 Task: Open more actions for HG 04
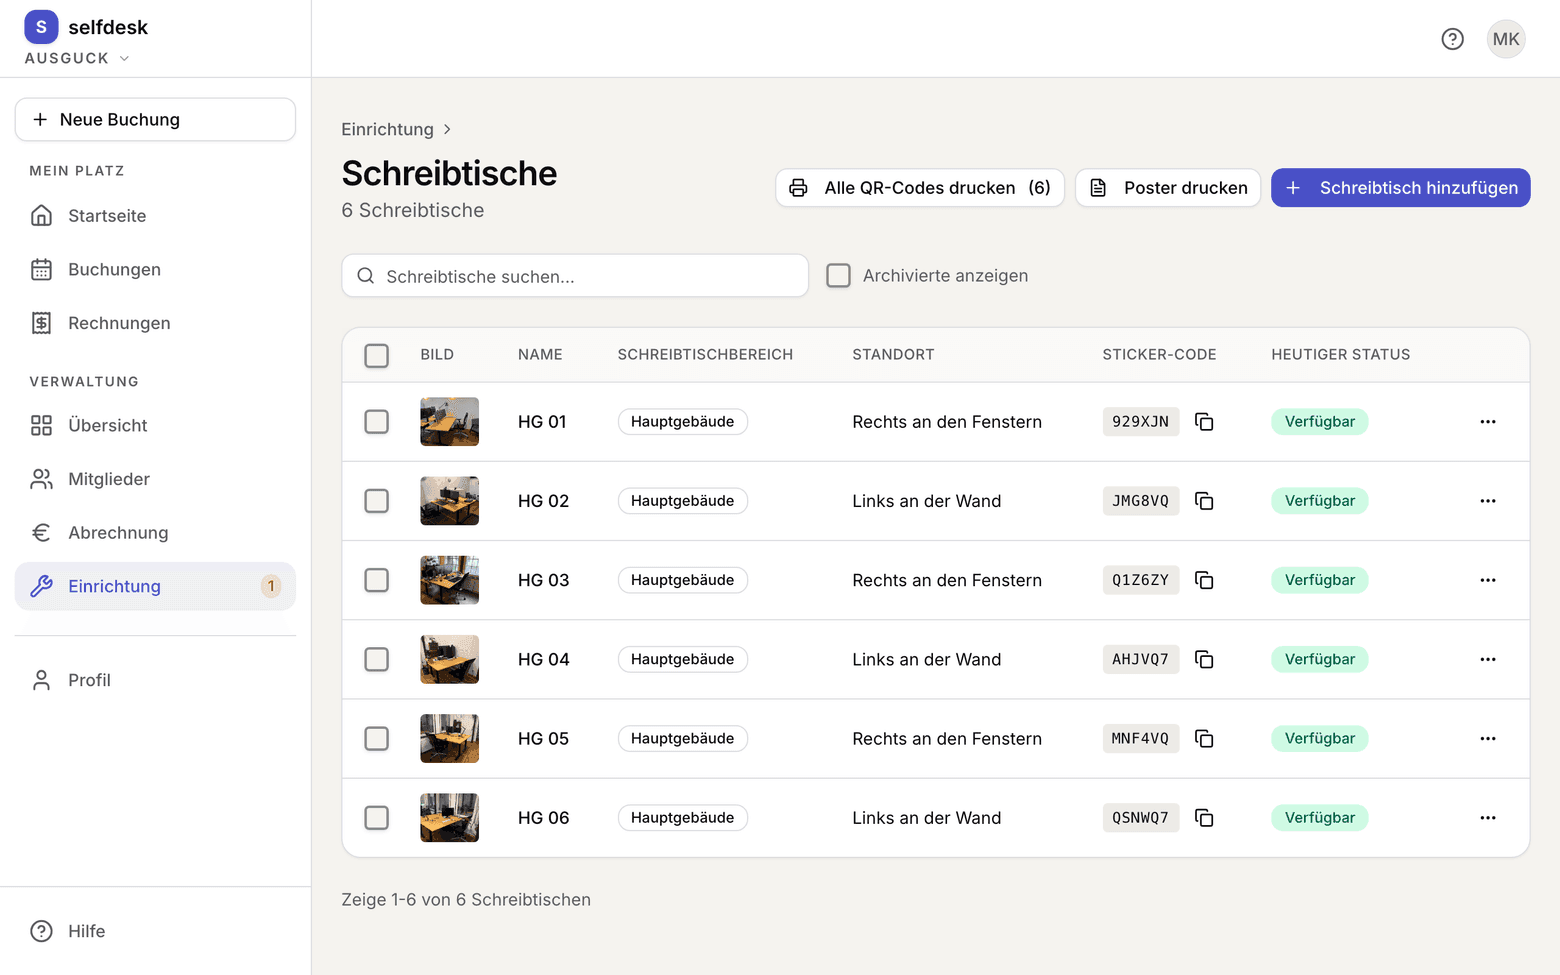point(1488,659)
